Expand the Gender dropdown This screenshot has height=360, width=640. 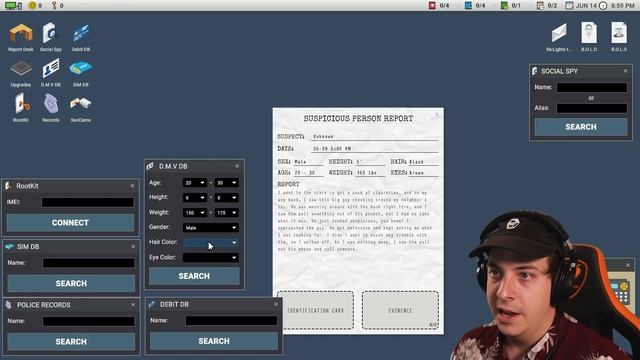pos(211,227)
